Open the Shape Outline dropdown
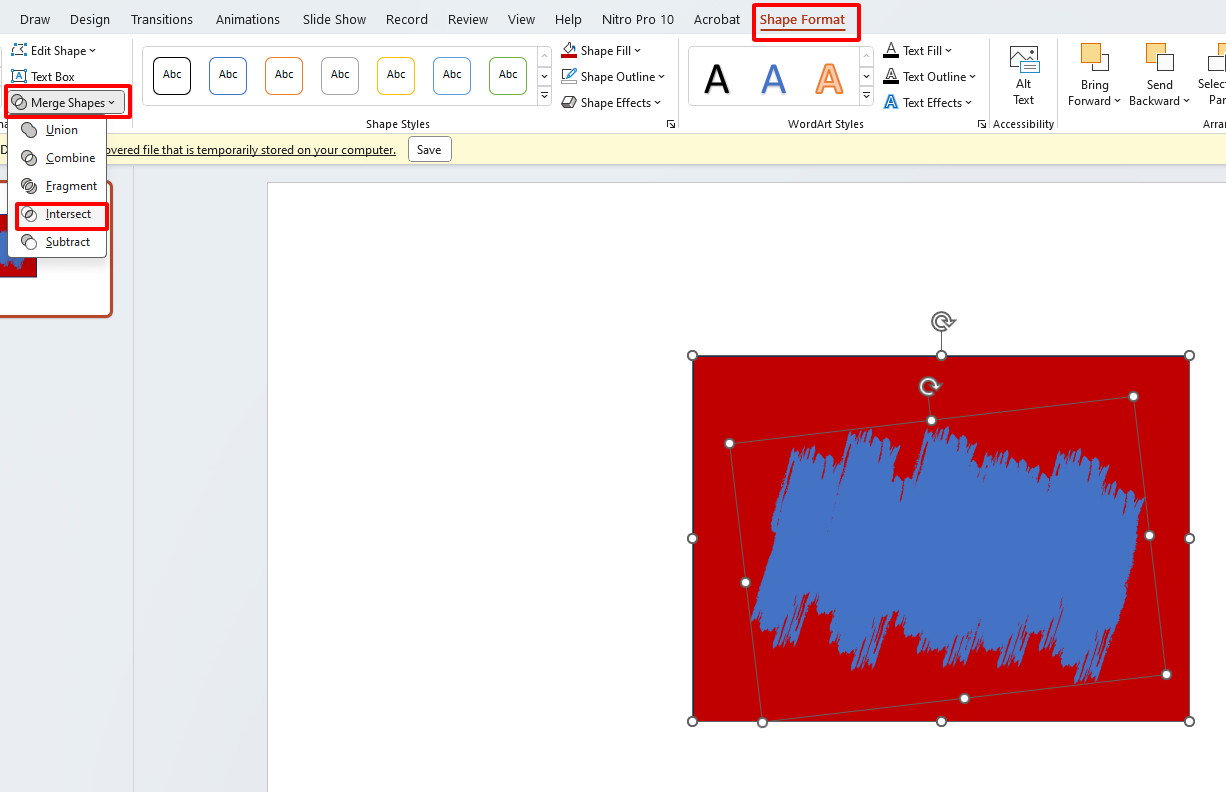This screenshot has width=1226, height=792. pos(613,76)
